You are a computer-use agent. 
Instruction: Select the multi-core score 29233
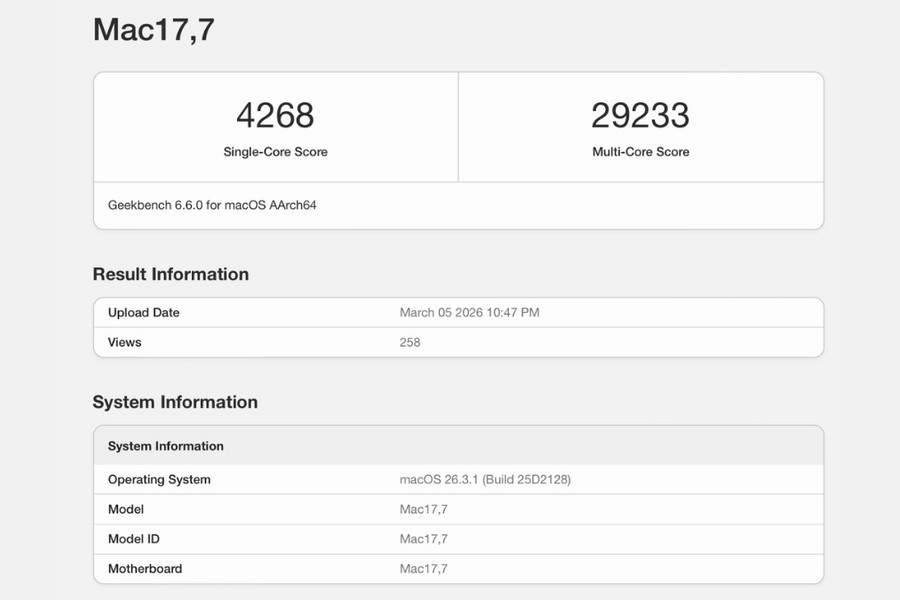pos(641,115)
